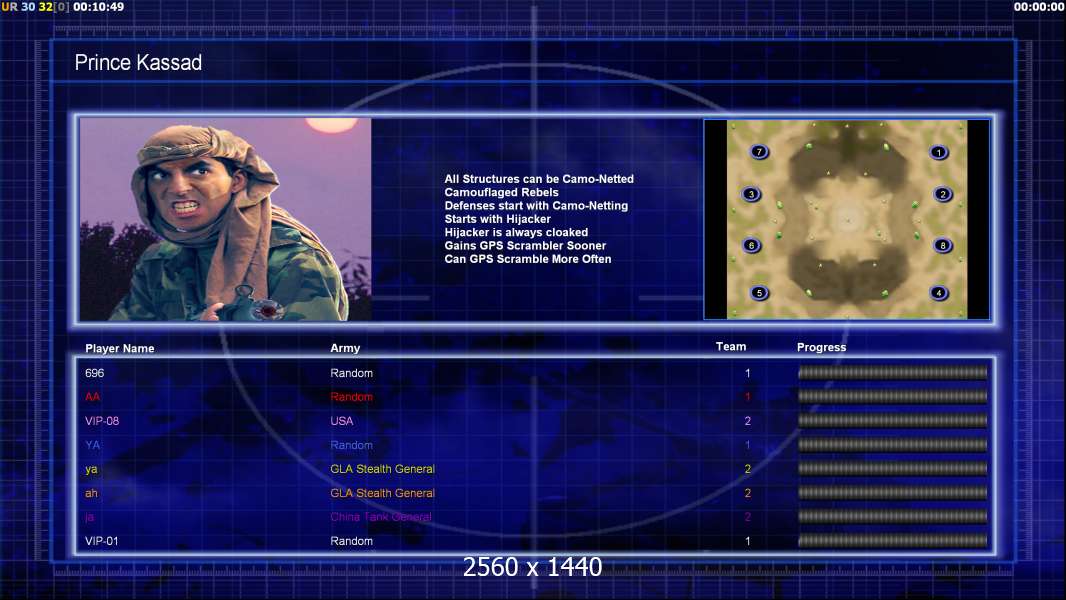Select start position 3 on minimap
The width and height of the screenshot is (1066, 600).
point(751,194)
